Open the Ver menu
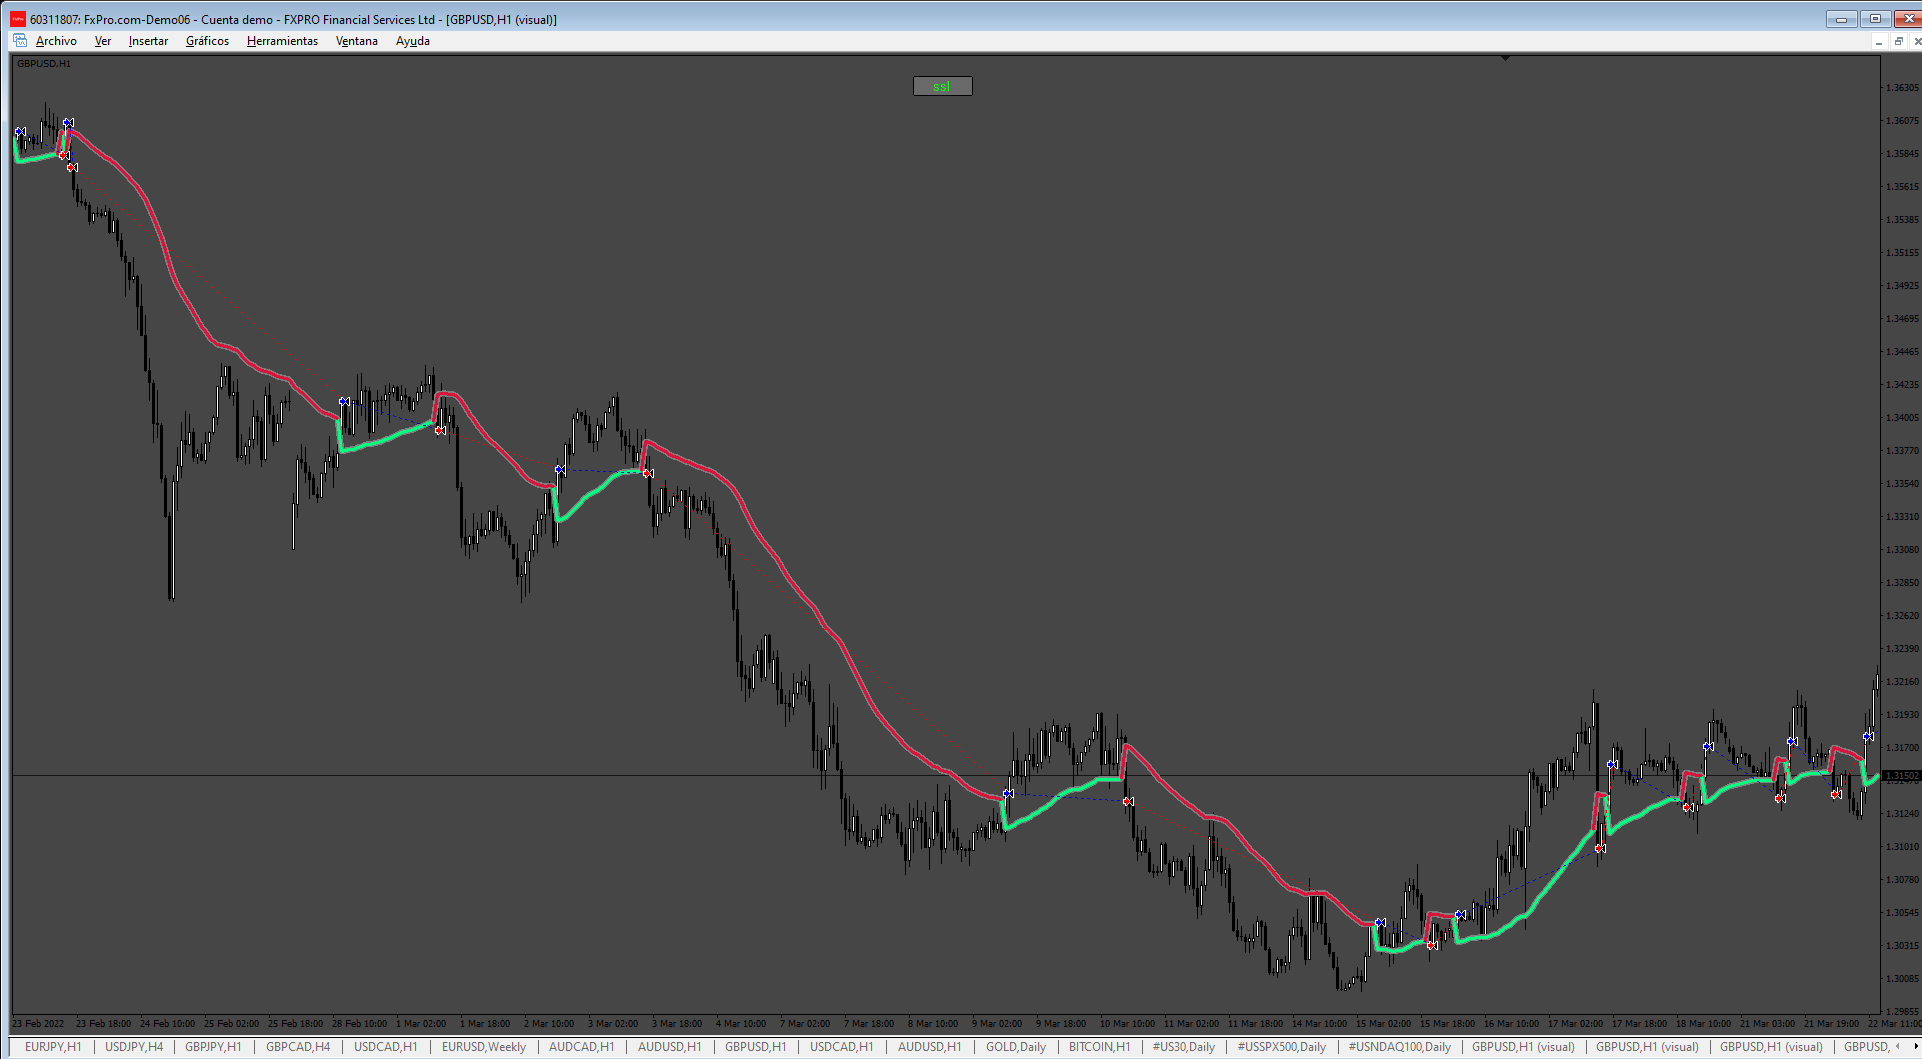 pyautogui.click(x=103, y=41)
